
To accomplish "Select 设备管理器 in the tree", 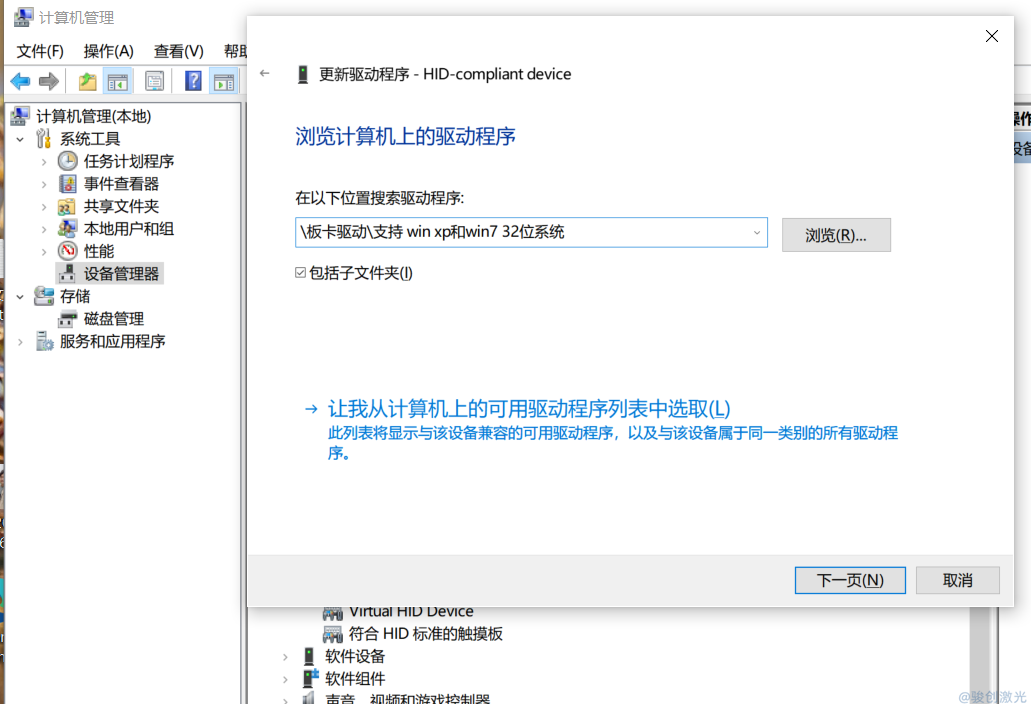I will pos(121,273).
